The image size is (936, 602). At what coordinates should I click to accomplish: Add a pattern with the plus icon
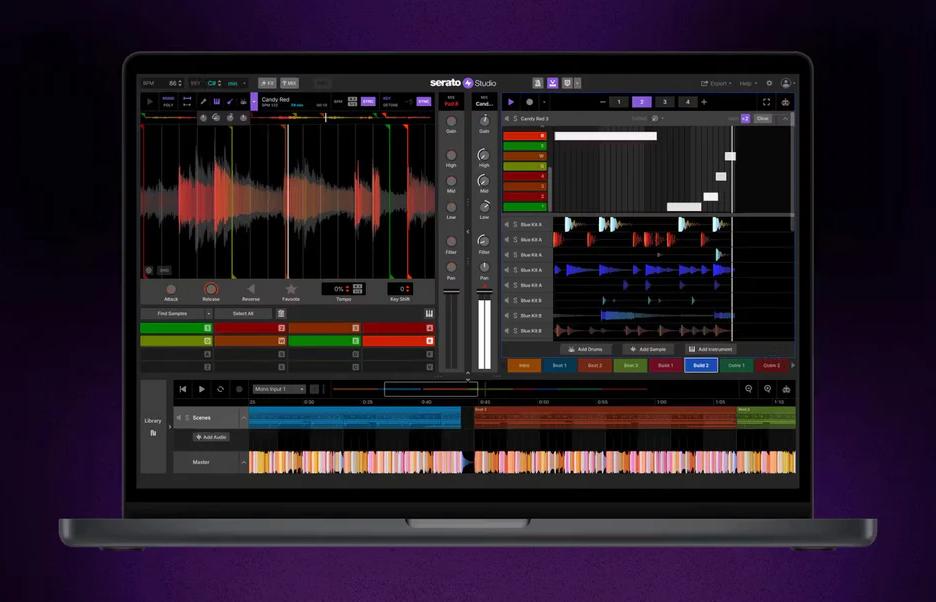pyautogui.click(x=704, y=102)
